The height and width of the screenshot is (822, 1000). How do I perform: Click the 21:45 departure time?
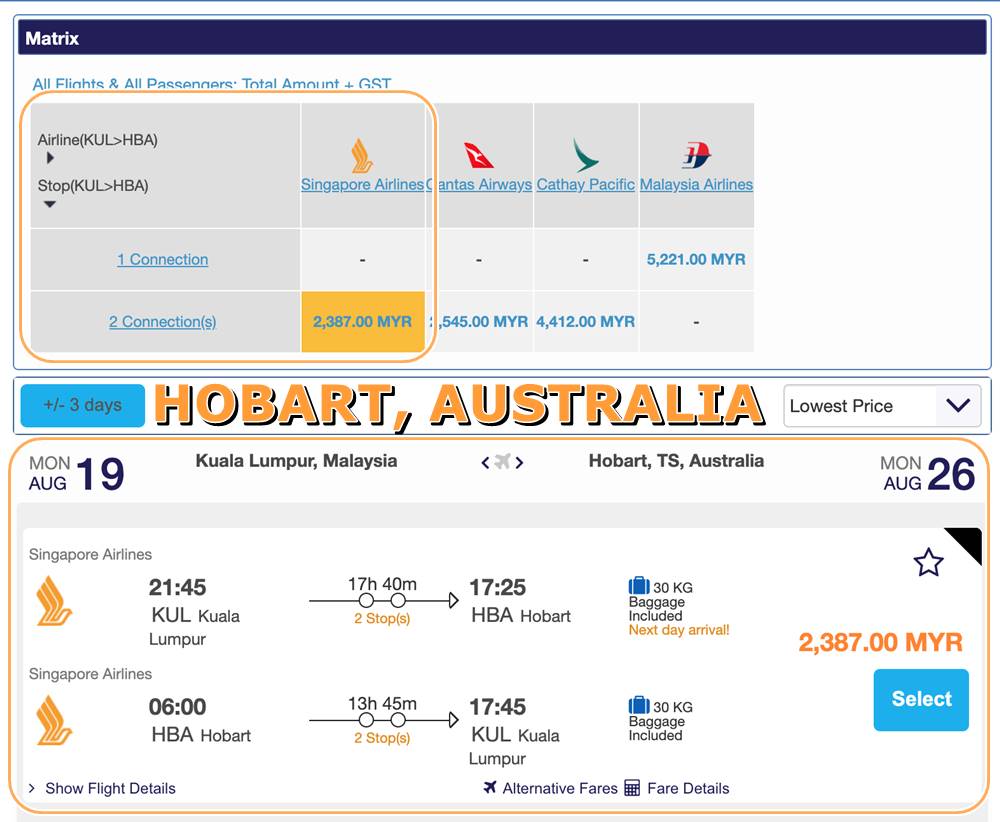177,587
